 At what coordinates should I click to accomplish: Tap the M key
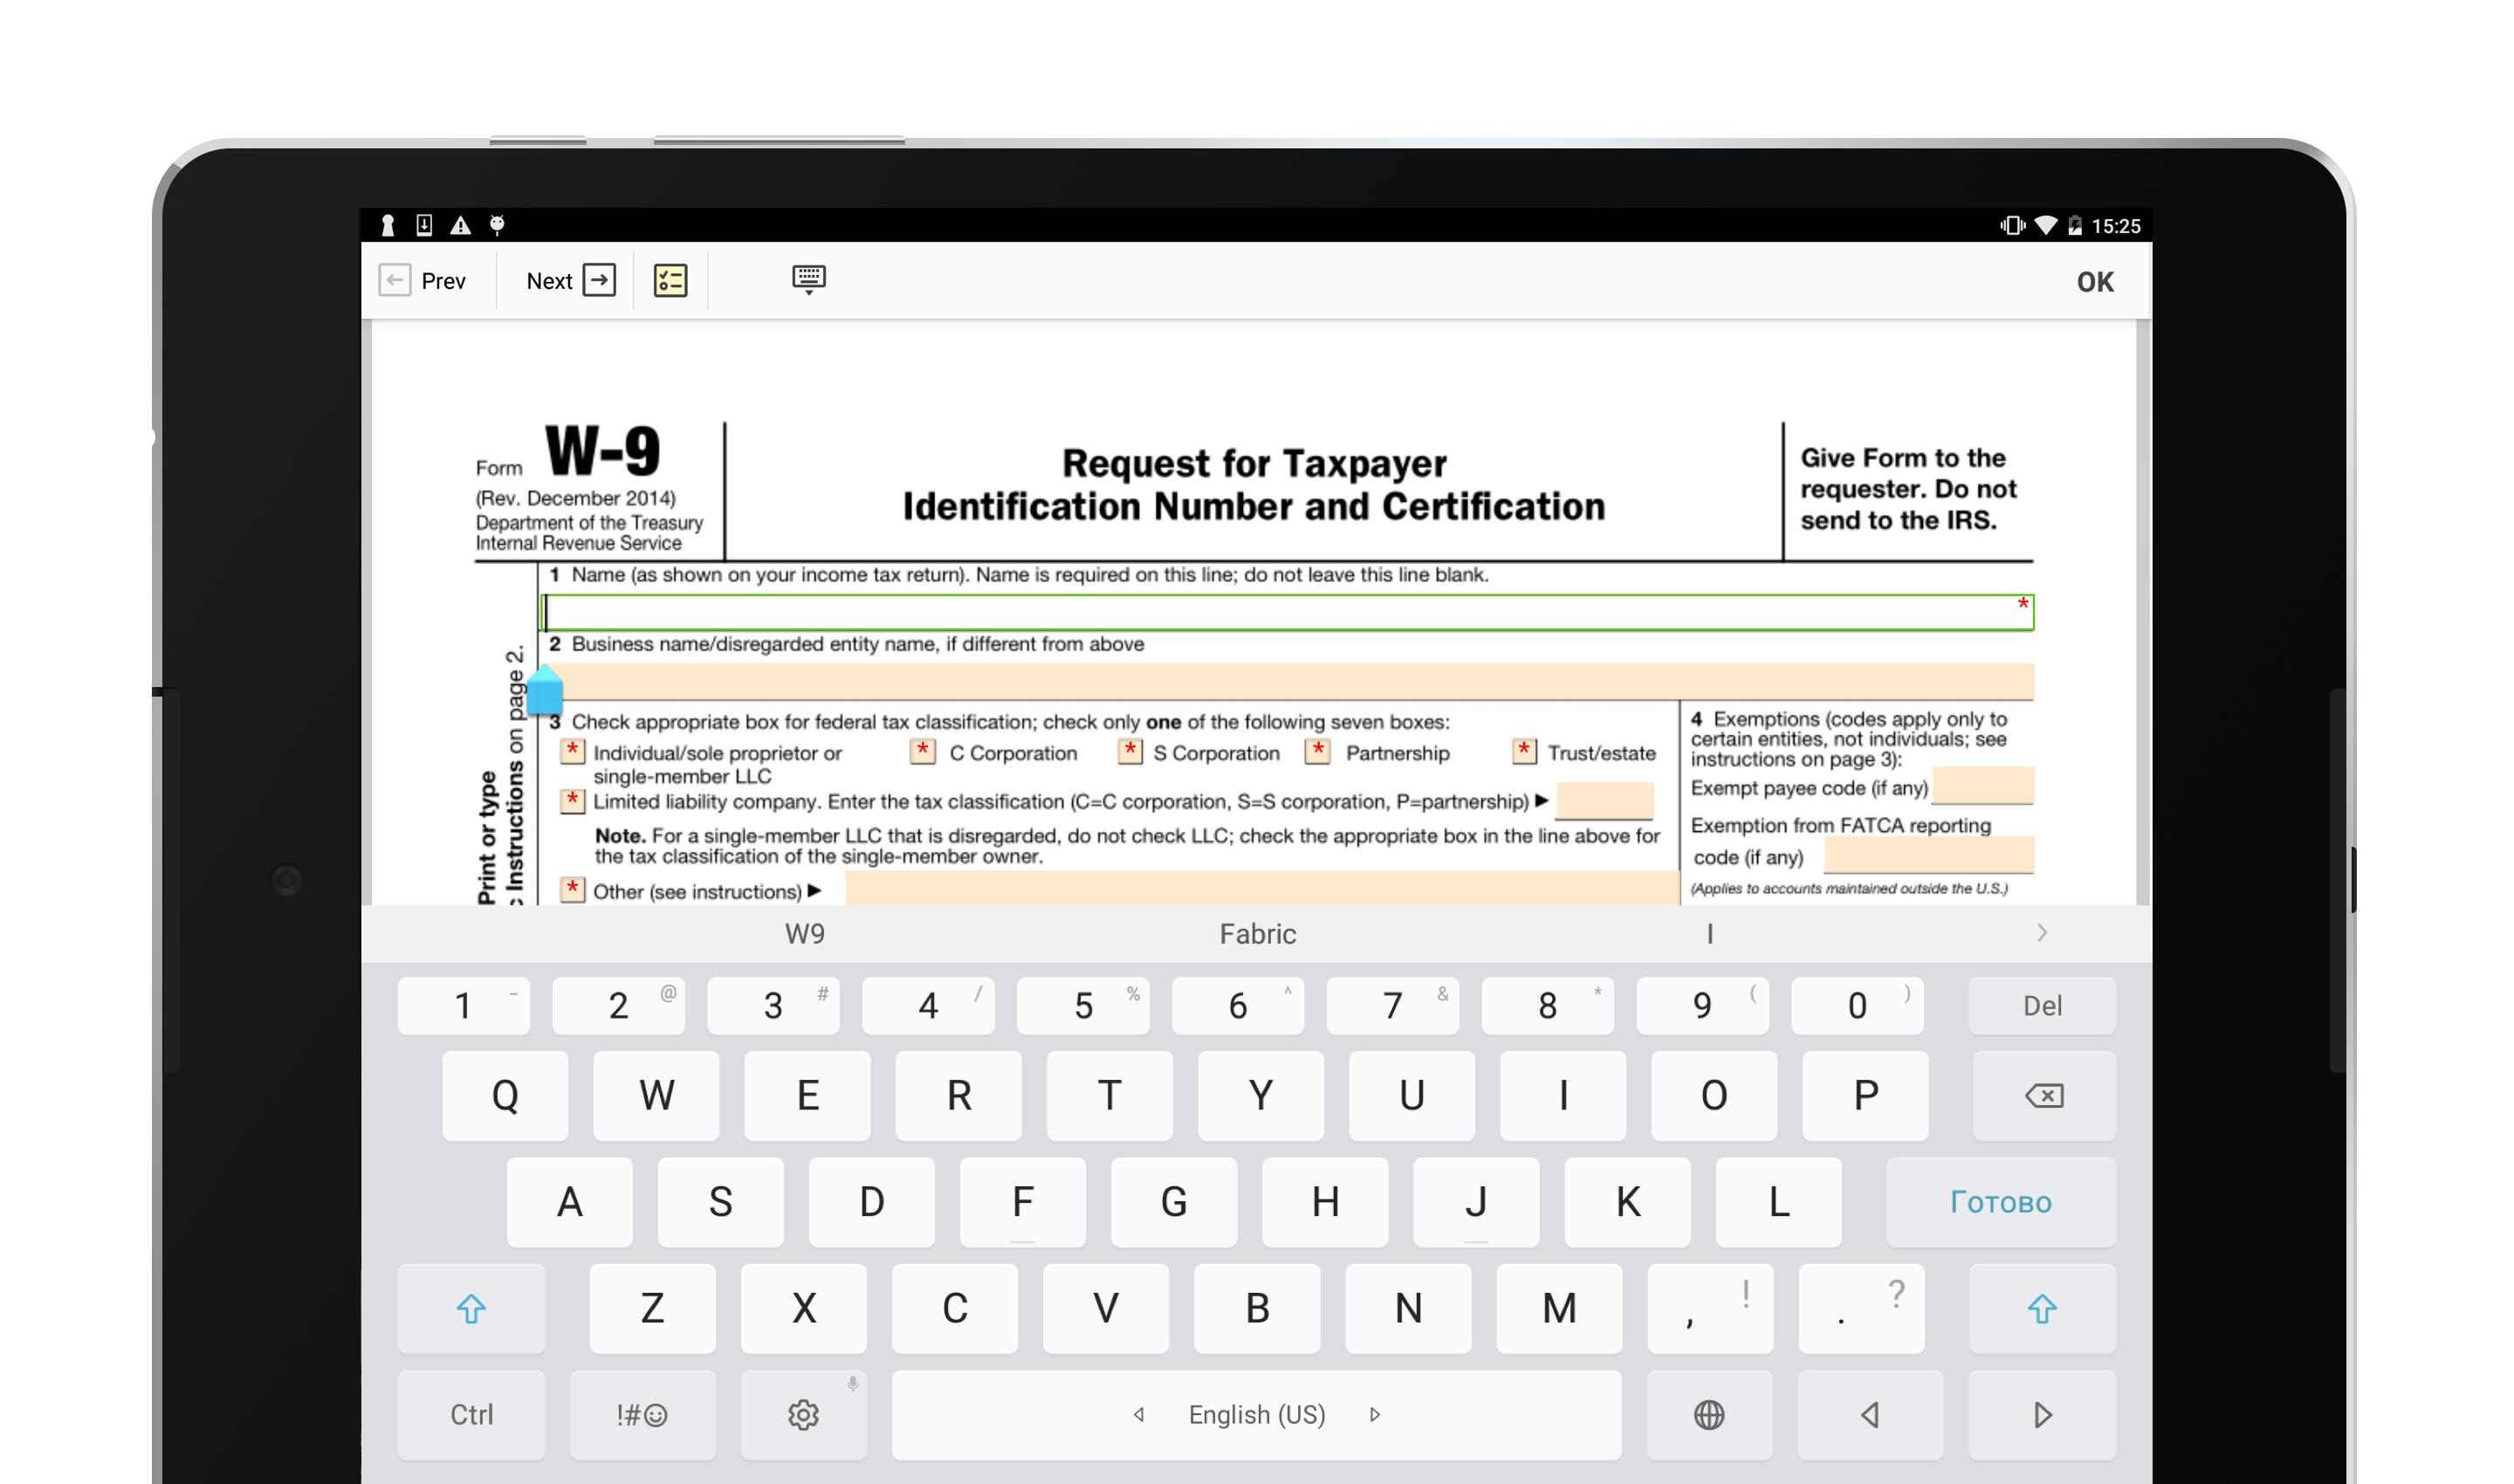click(x=1559, y=1308)
